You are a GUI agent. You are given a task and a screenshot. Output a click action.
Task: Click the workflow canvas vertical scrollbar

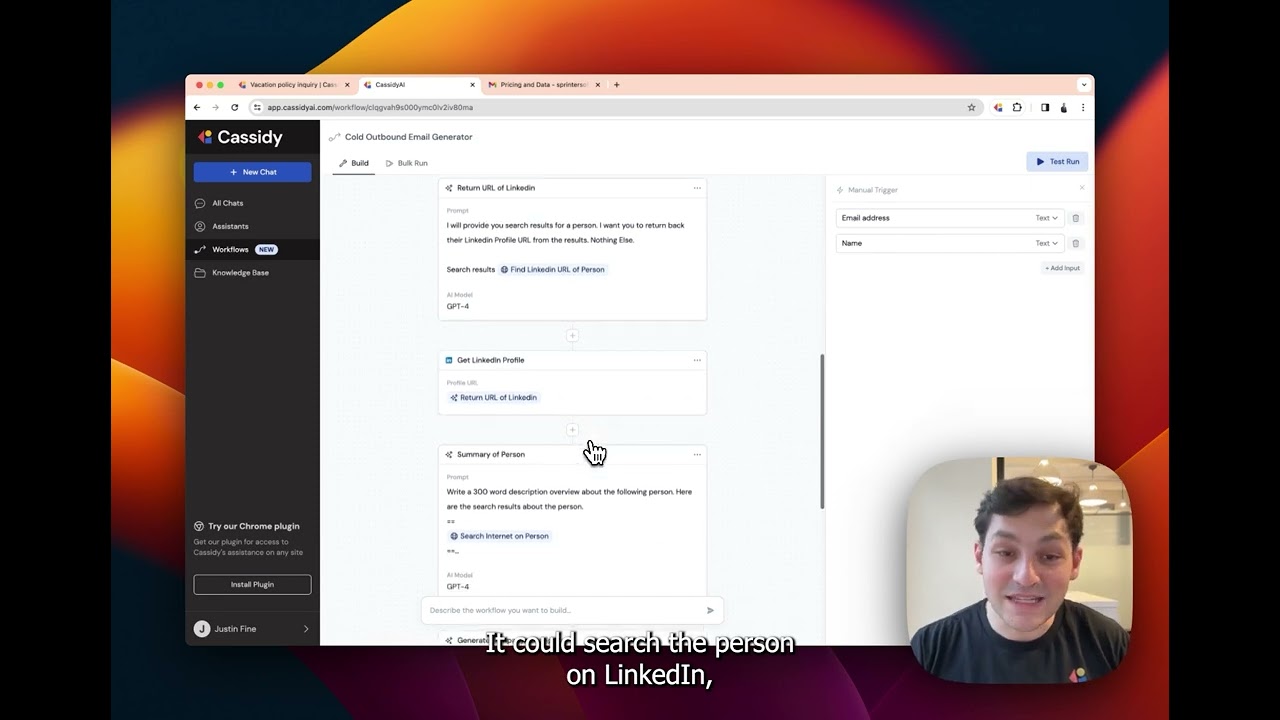coord(822,431)
